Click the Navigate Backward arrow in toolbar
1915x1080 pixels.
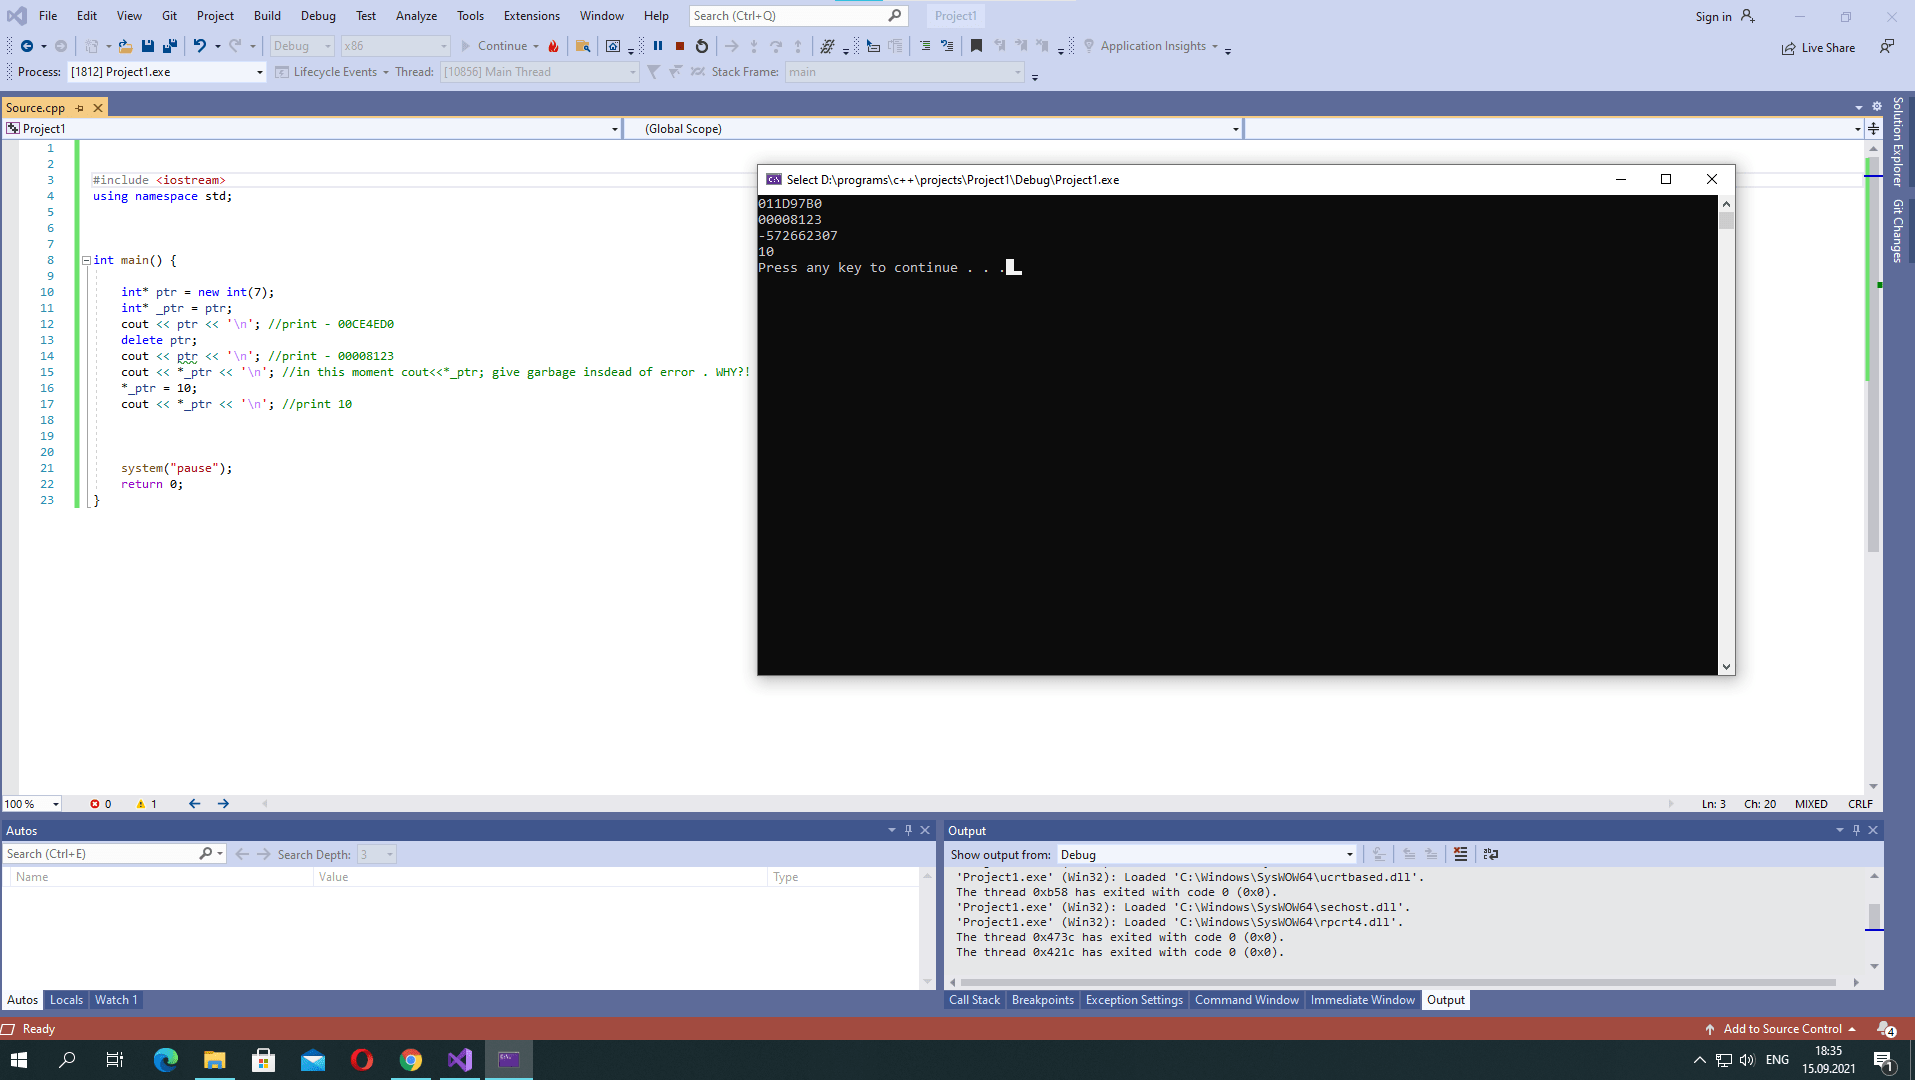coord(27,46)
